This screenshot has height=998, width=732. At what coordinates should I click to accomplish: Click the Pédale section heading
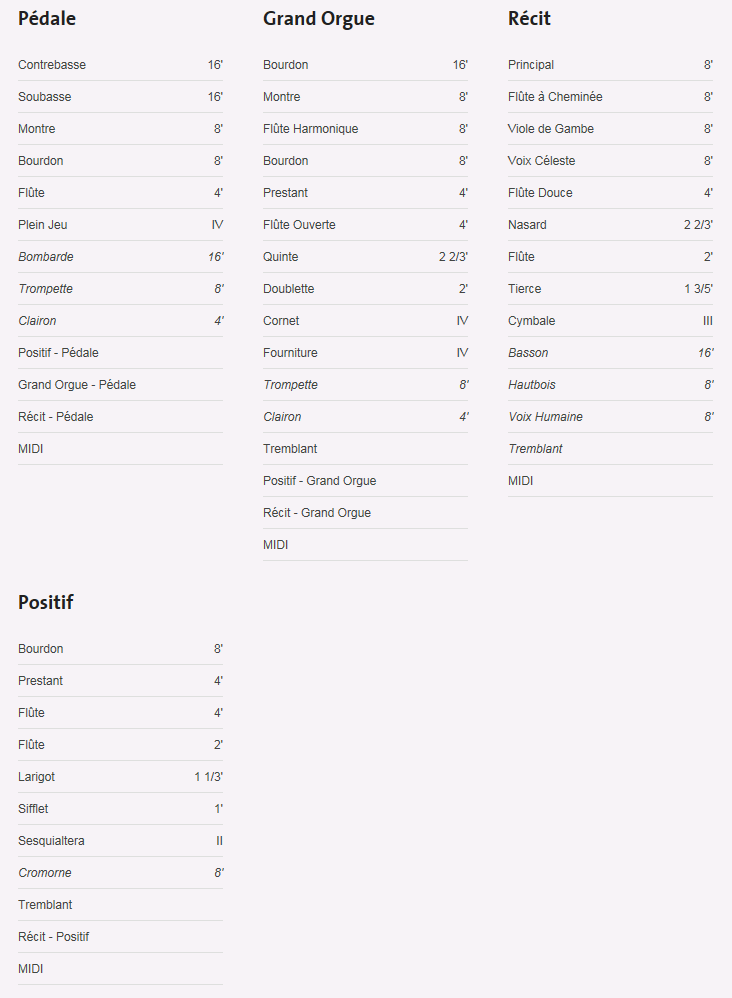pos(47,18)
